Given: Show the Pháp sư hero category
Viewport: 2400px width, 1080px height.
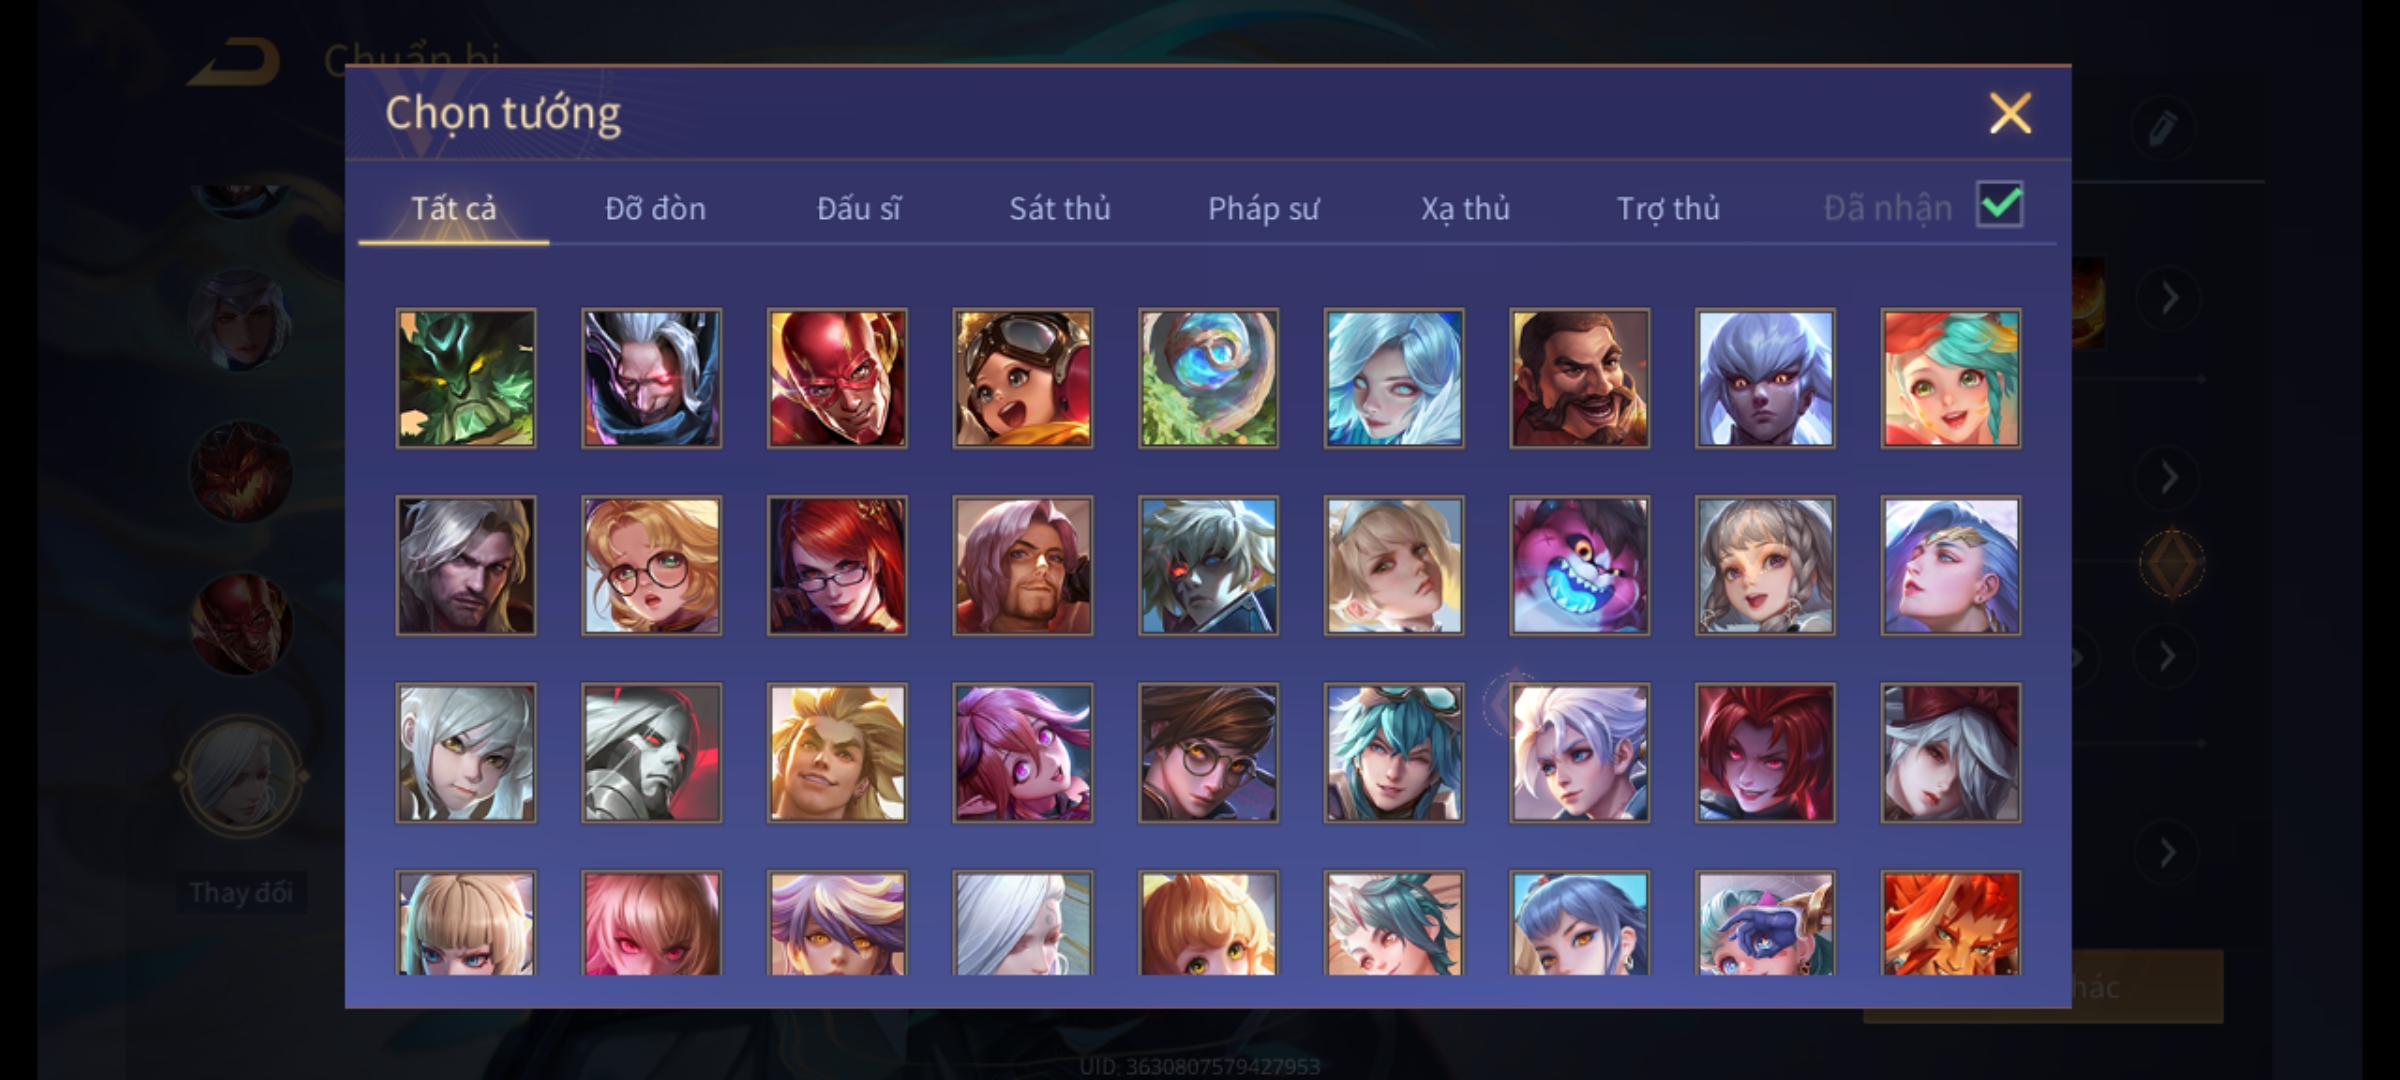Looking at the screenshot, I should click(x=1263, y=208).
